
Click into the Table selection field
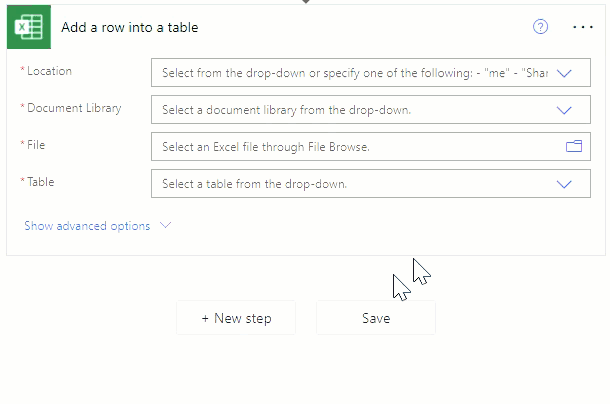(x=371, y=183)
